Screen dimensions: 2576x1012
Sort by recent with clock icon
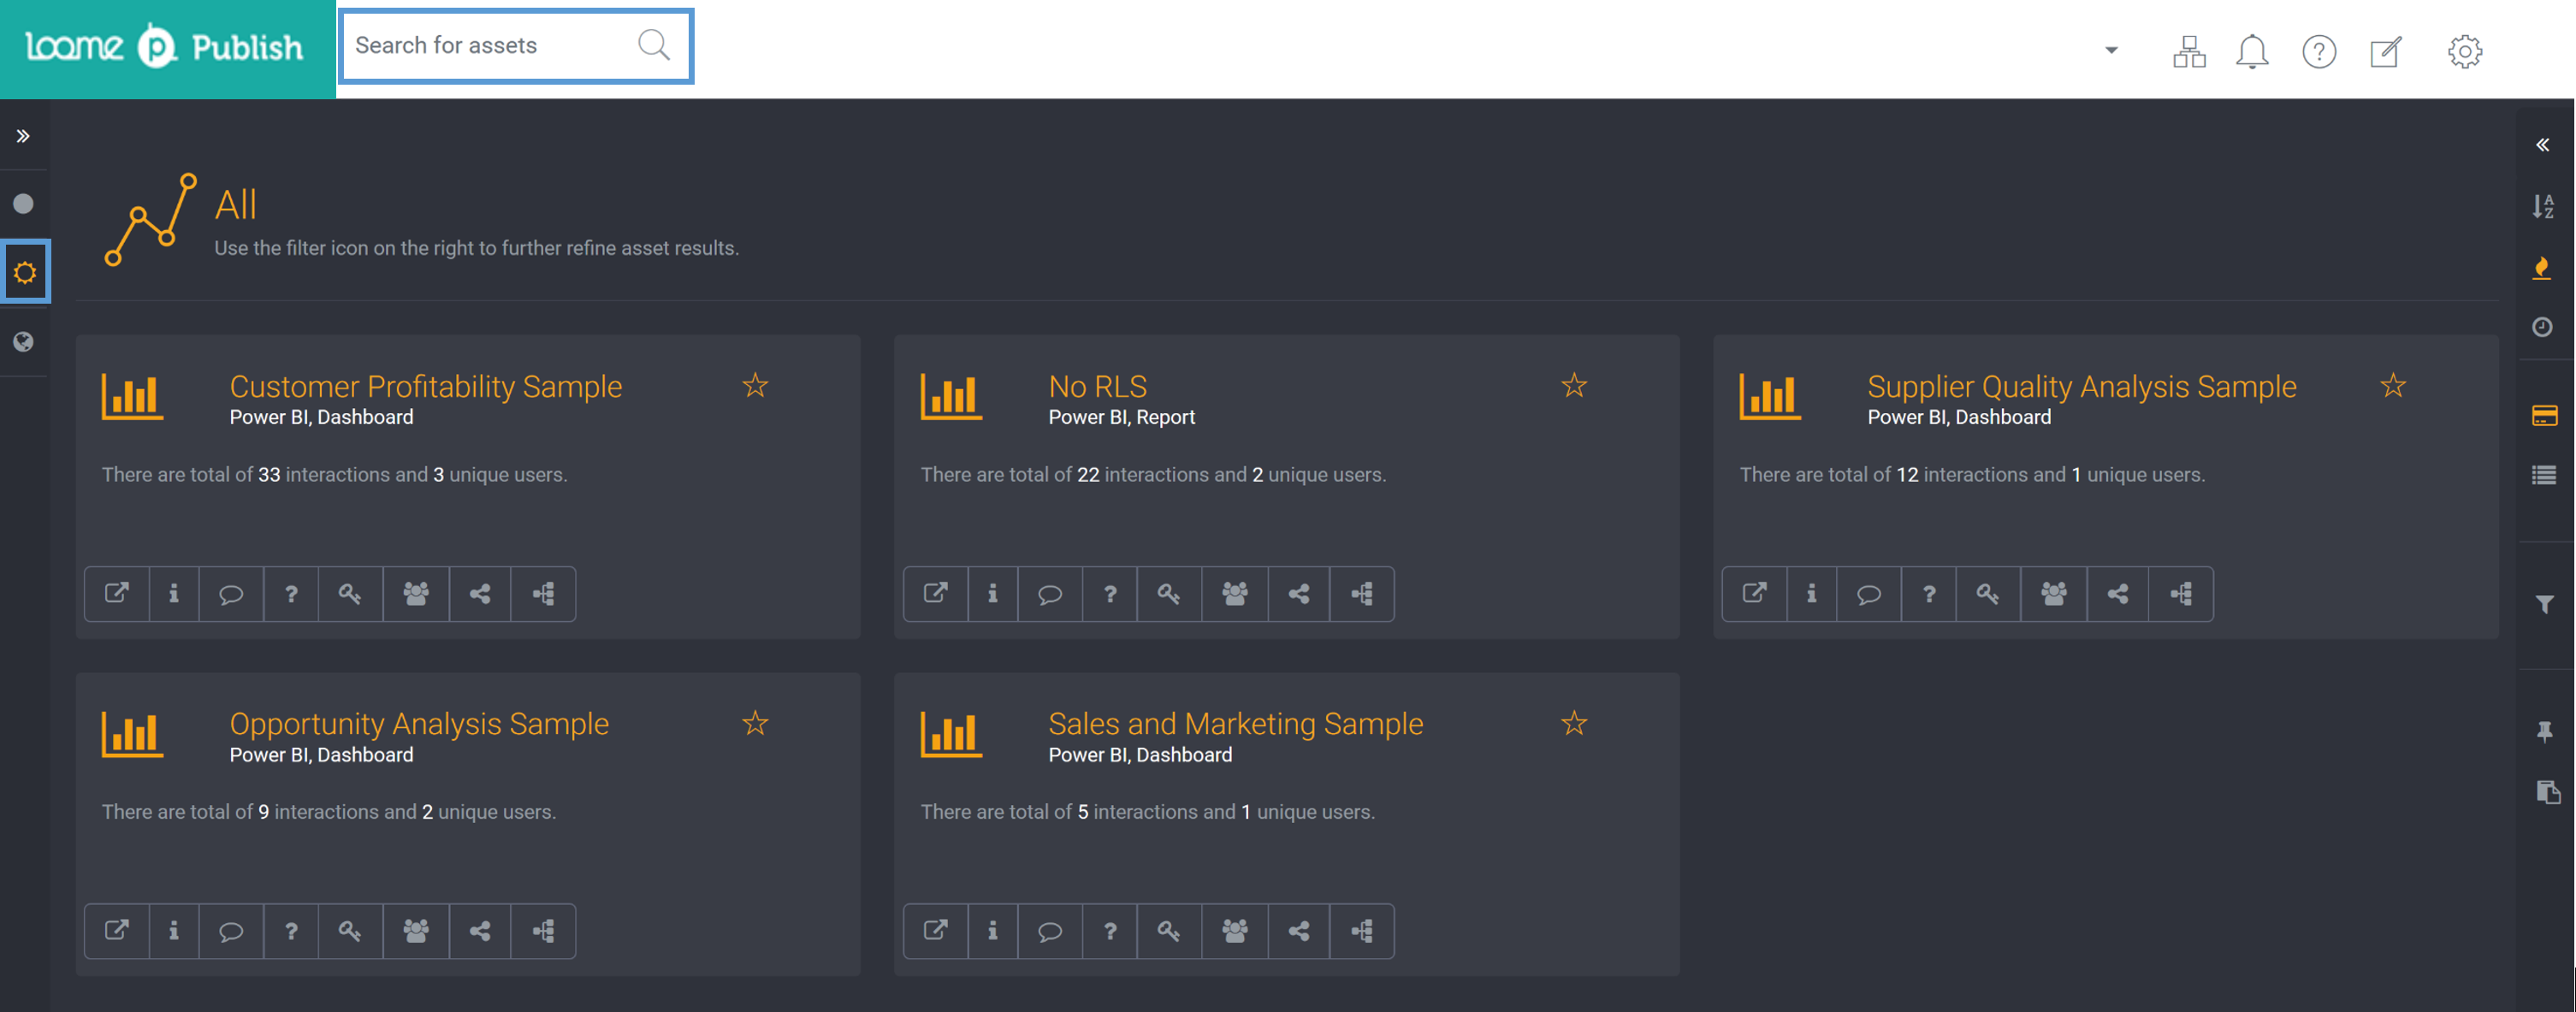point(2542,327)
